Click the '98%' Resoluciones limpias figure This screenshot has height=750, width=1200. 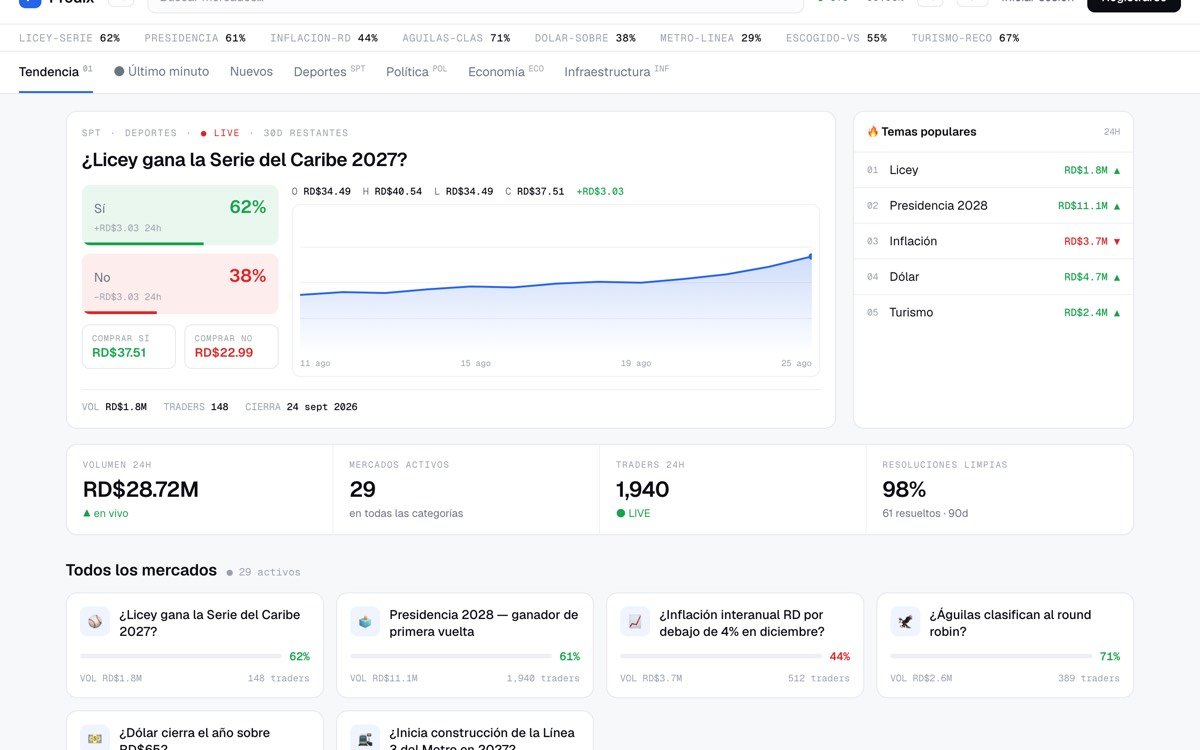(904, 489)
